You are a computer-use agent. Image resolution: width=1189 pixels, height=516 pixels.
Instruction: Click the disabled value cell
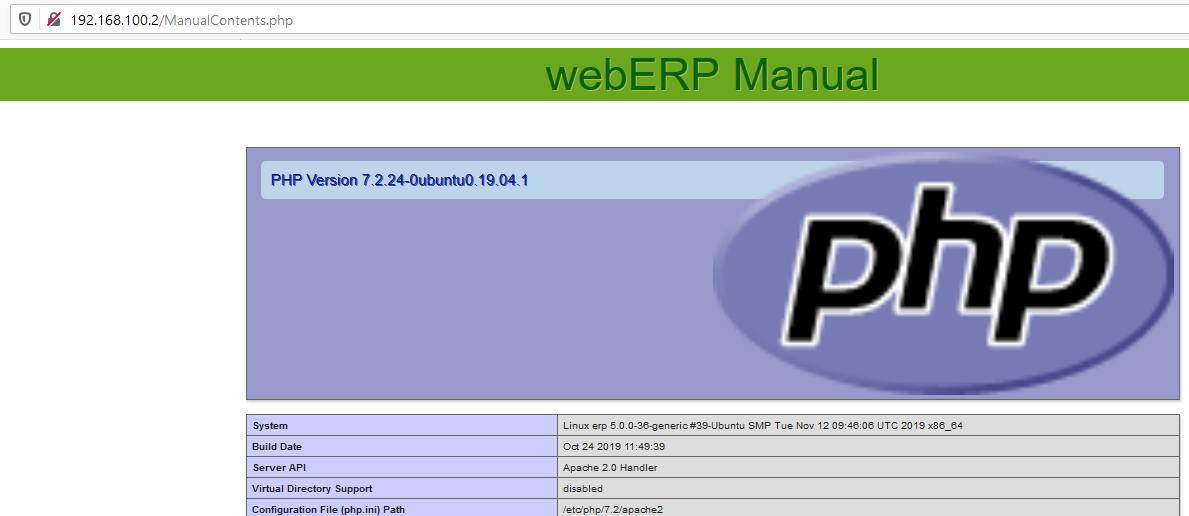pos(869,488)
